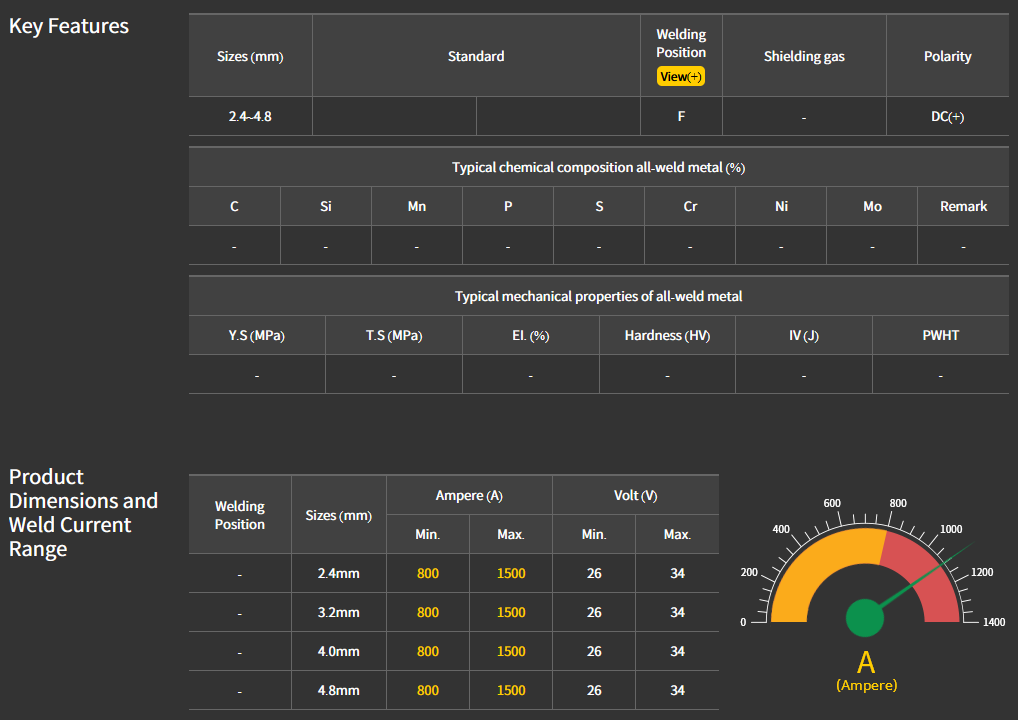Click the Y.S (MPa) header cell
The image size is (1018, 720).
click(257, 336)
